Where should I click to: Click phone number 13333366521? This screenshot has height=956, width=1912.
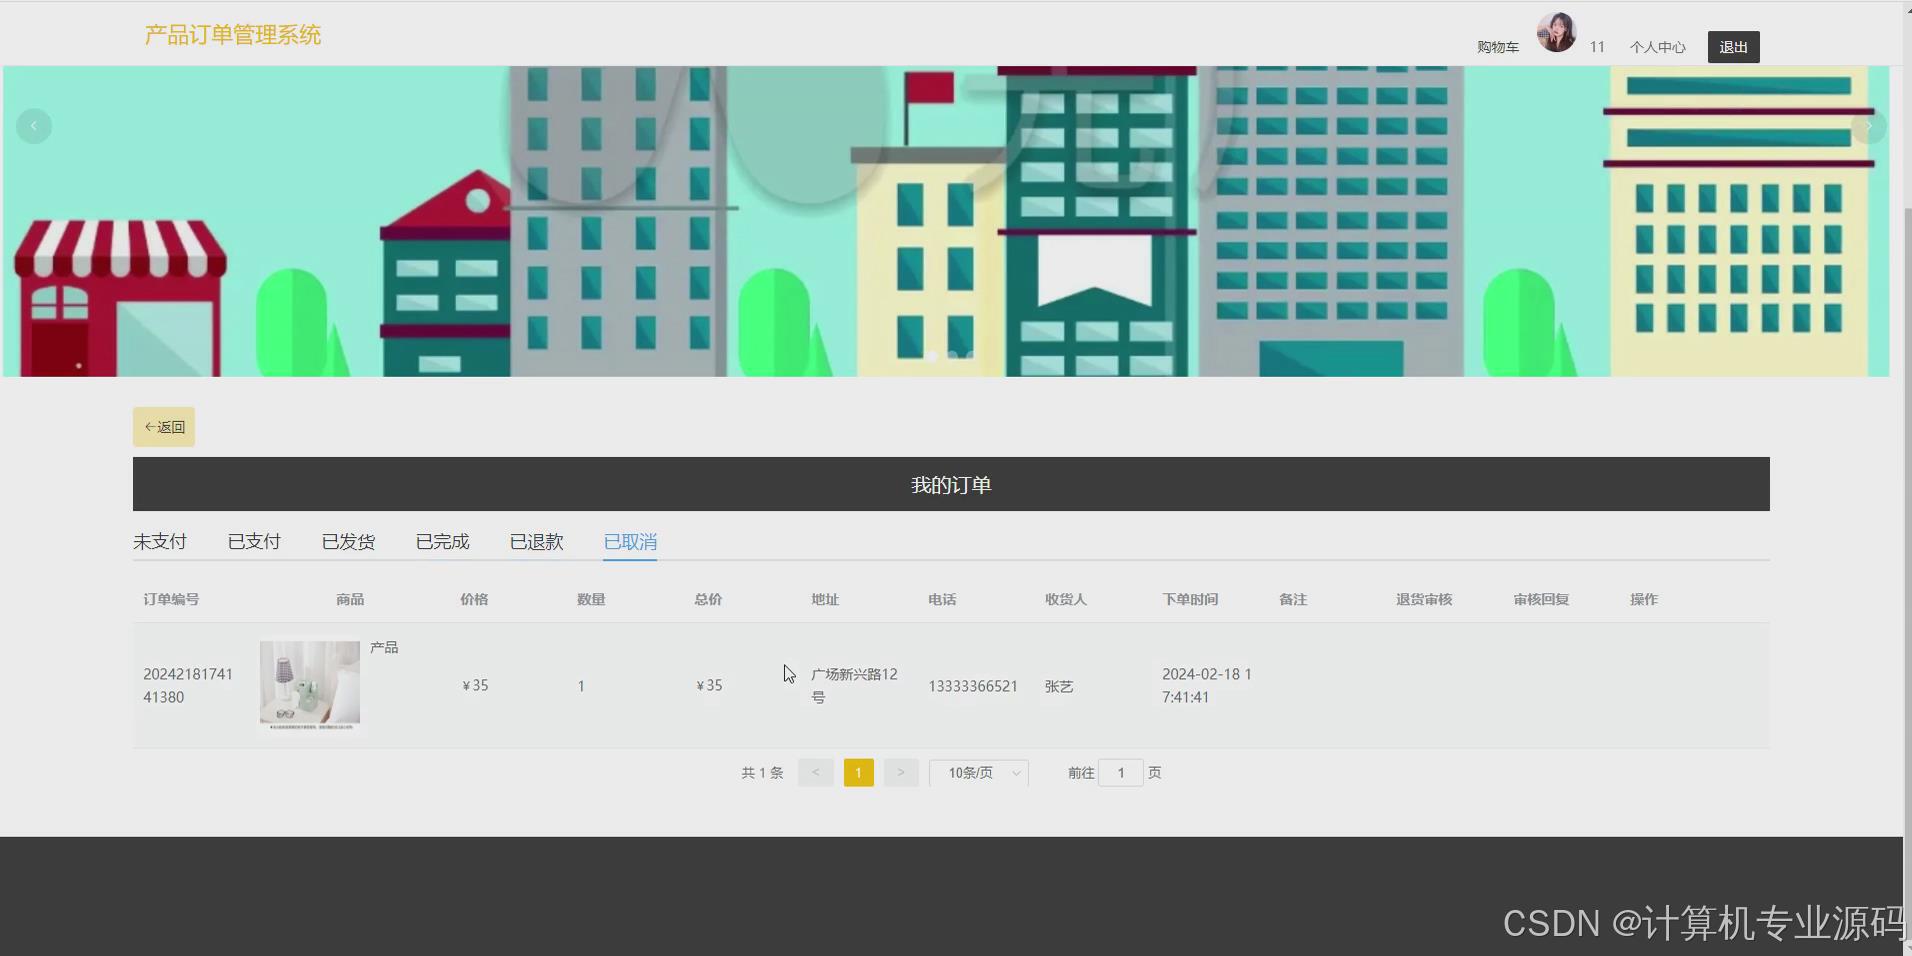(973, 686)
